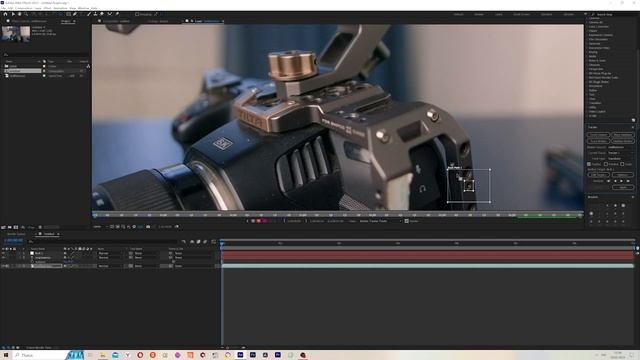Open Composition Mini-Flowchart icon in timeline
The height and width of the screenshot is (360, 640).
click(184, 242)
